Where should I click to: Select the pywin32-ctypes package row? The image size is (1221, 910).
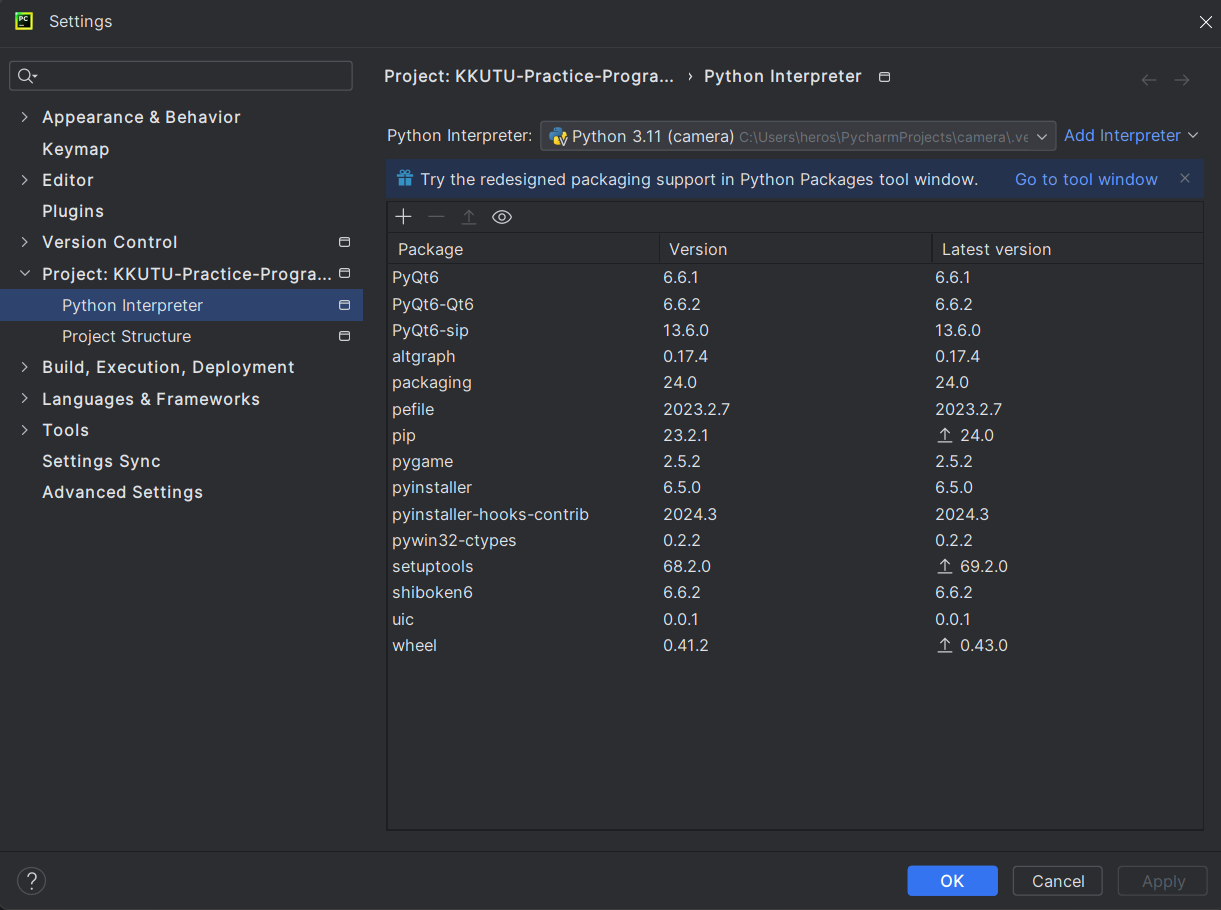tap(795, 541)
